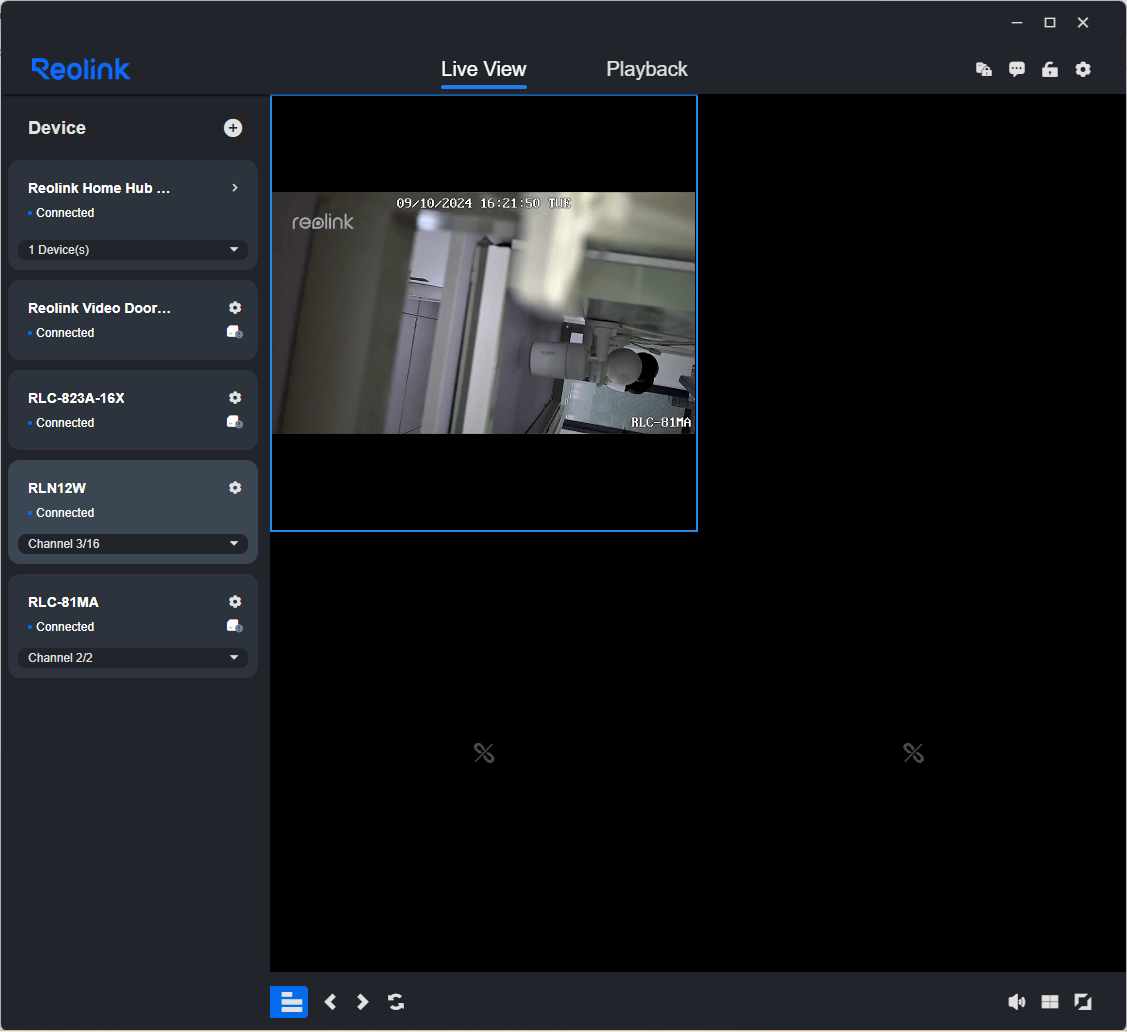The height and width of the screenshot is (1032, 1127).
Task: Toggle the device list sidebar button
Action: click(289, 1002)
